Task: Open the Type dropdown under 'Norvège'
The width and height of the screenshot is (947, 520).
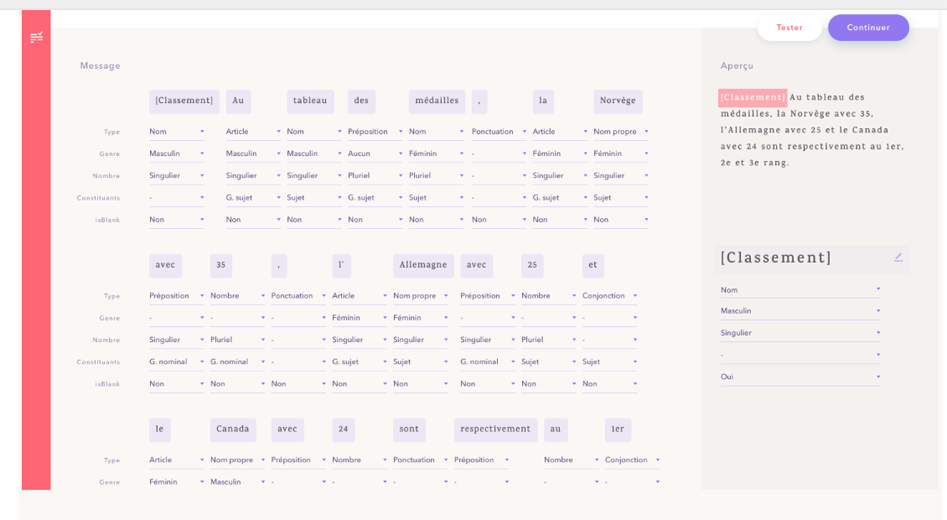Action: [621, 132]
